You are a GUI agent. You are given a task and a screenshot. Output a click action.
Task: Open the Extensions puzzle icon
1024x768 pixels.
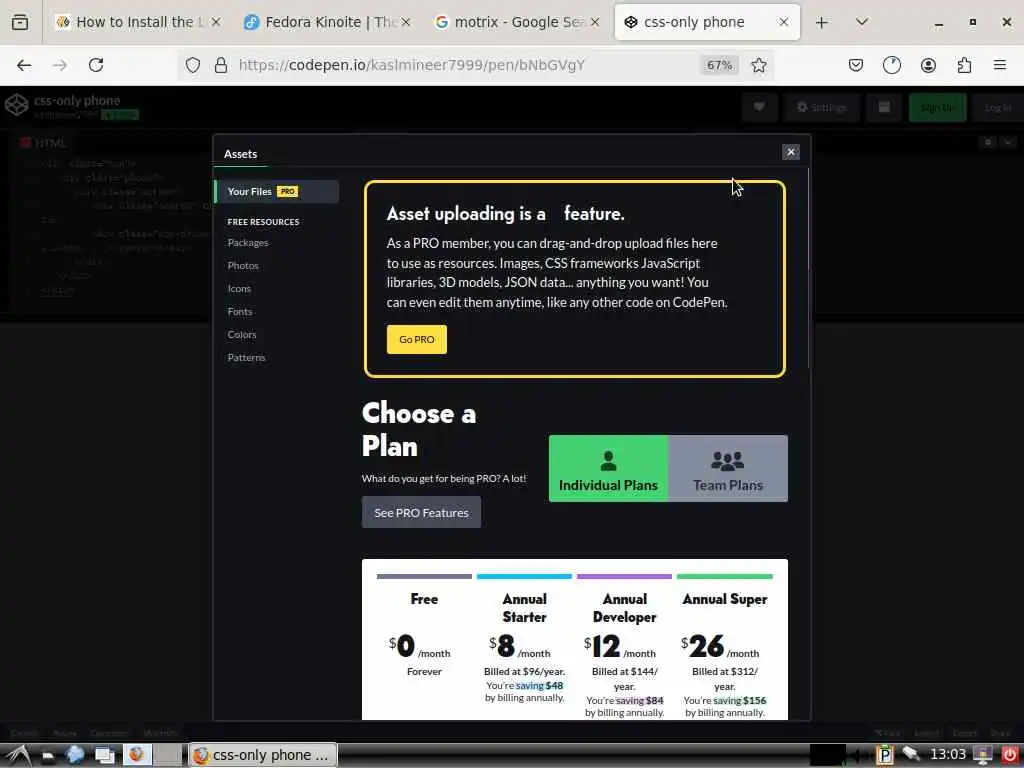tap(964, 65)
